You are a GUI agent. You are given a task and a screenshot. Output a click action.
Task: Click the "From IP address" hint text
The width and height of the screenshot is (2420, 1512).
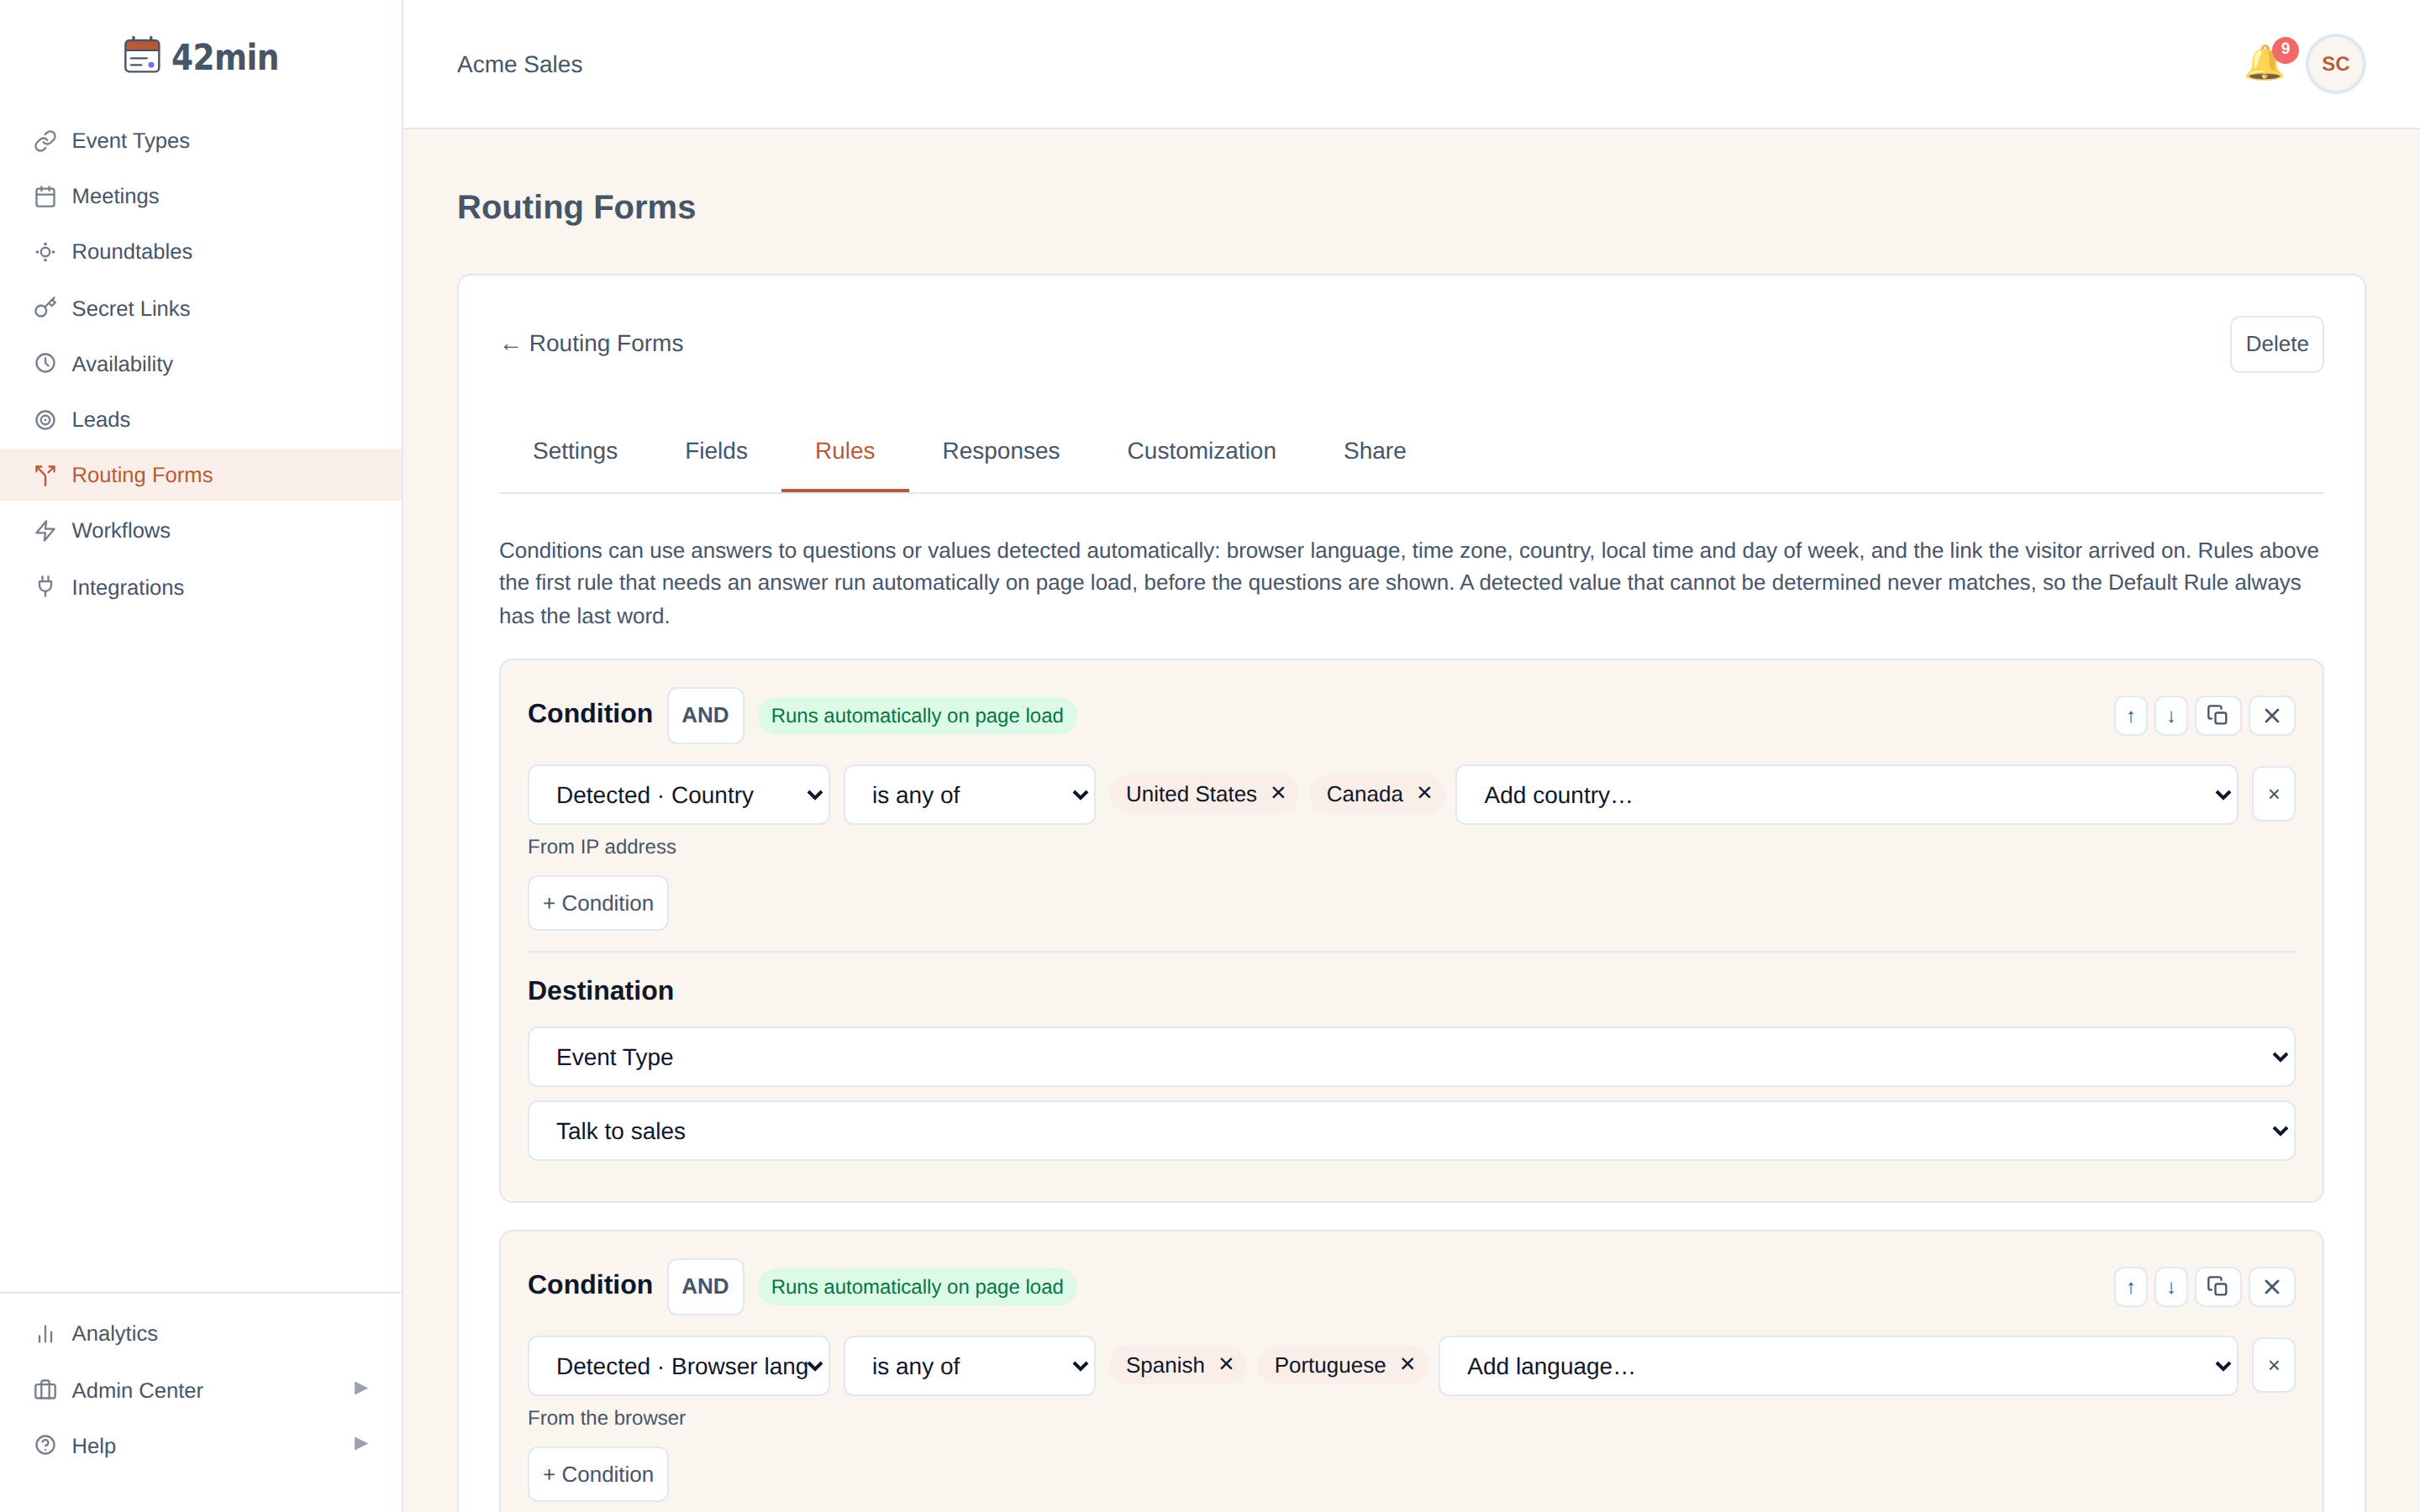coord(602,847)
